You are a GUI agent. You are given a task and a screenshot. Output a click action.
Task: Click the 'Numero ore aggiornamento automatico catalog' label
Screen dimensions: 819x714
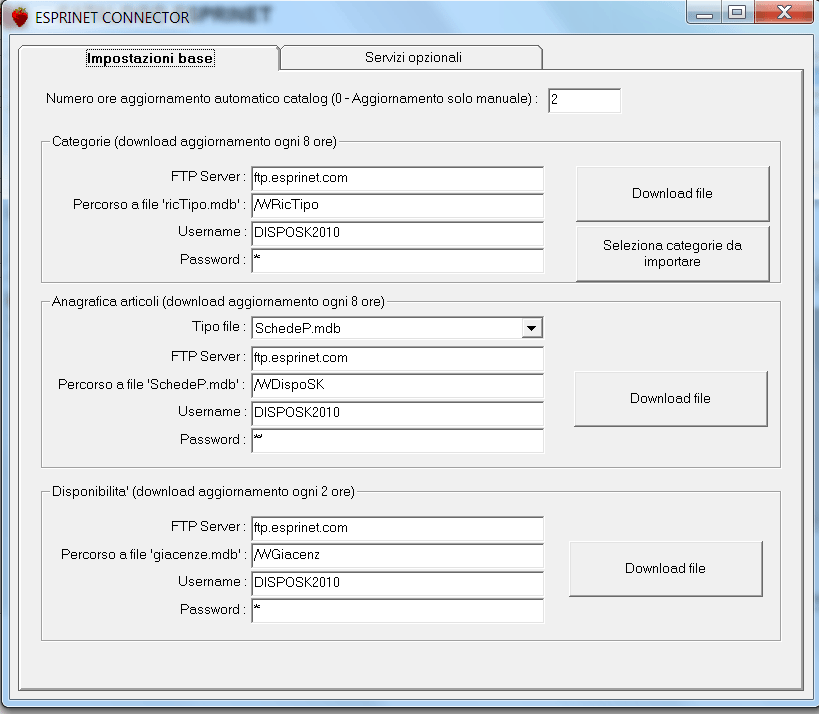(291, 99)
